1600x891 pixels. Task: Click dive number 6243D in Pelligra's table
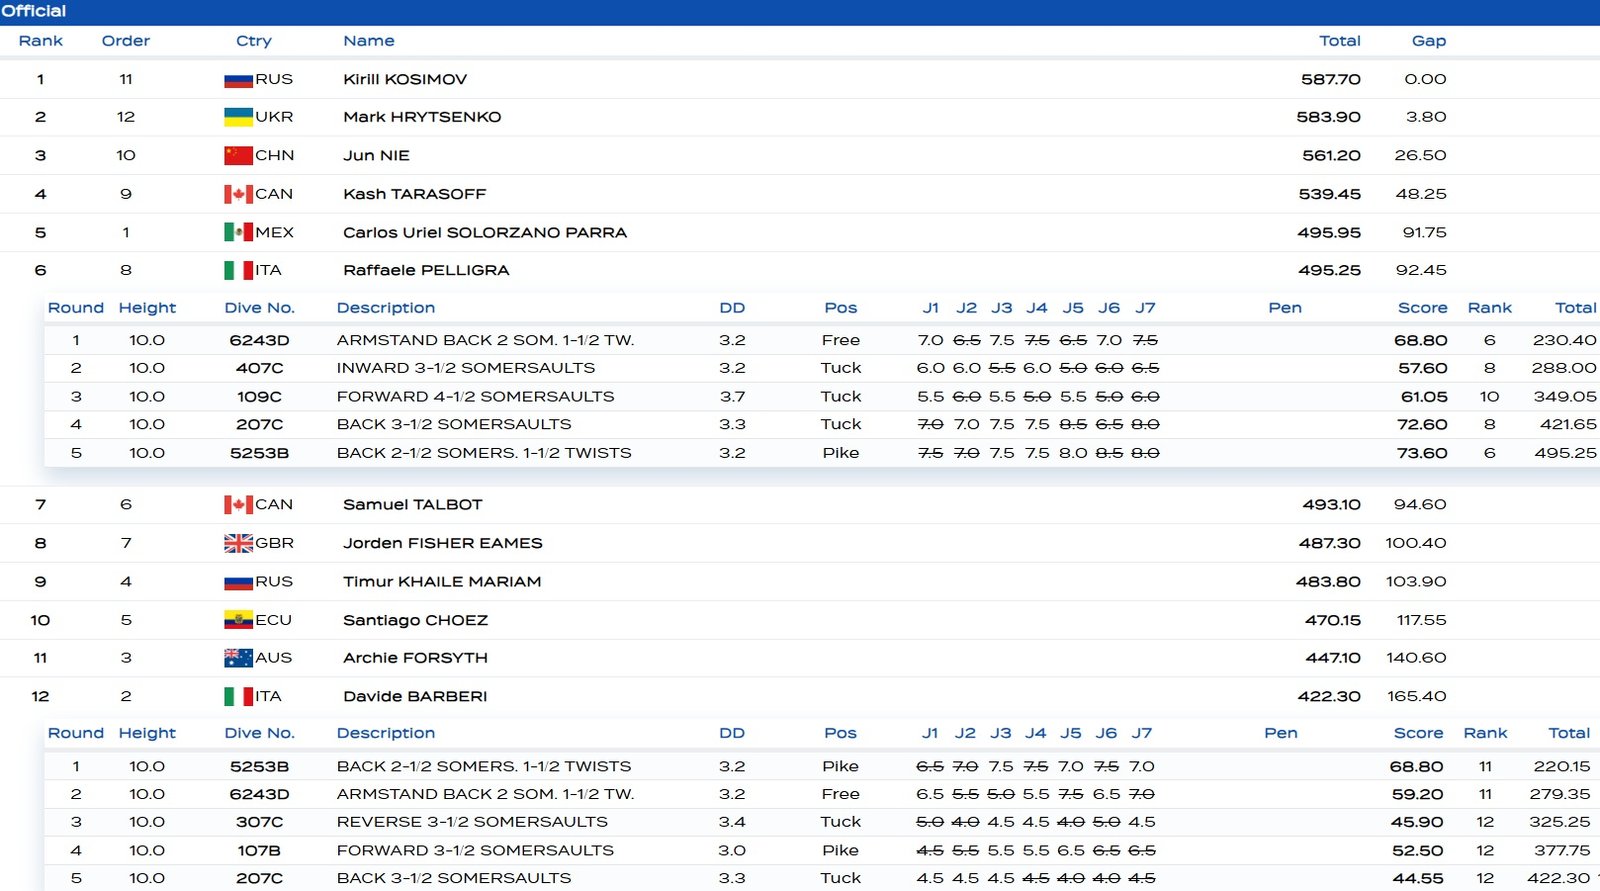coord(260,340)
